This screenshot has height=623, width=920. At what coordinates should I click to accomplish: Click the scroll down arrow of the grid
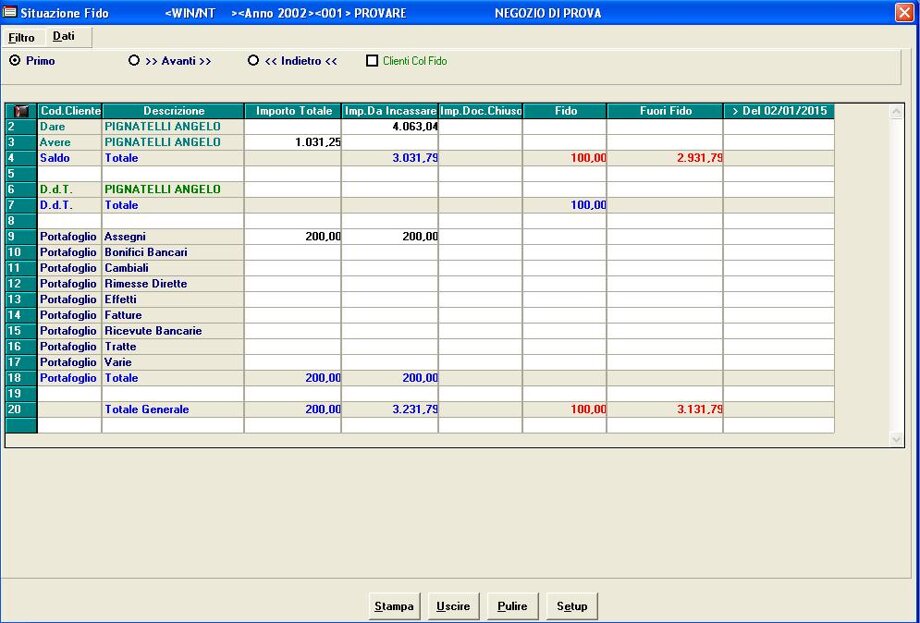click(x=896, y=438)
